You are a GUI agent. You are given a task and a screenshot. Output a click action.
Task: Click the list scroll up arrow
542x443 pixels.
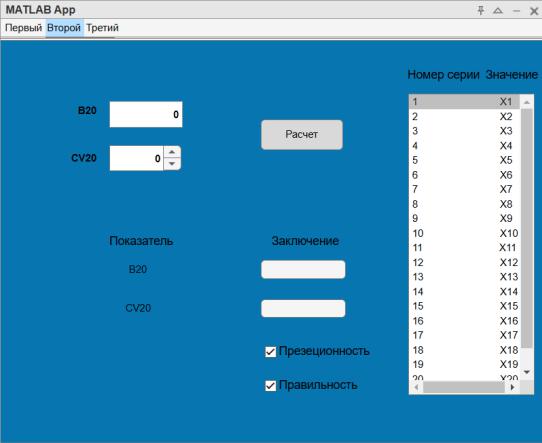click(527, 102)
